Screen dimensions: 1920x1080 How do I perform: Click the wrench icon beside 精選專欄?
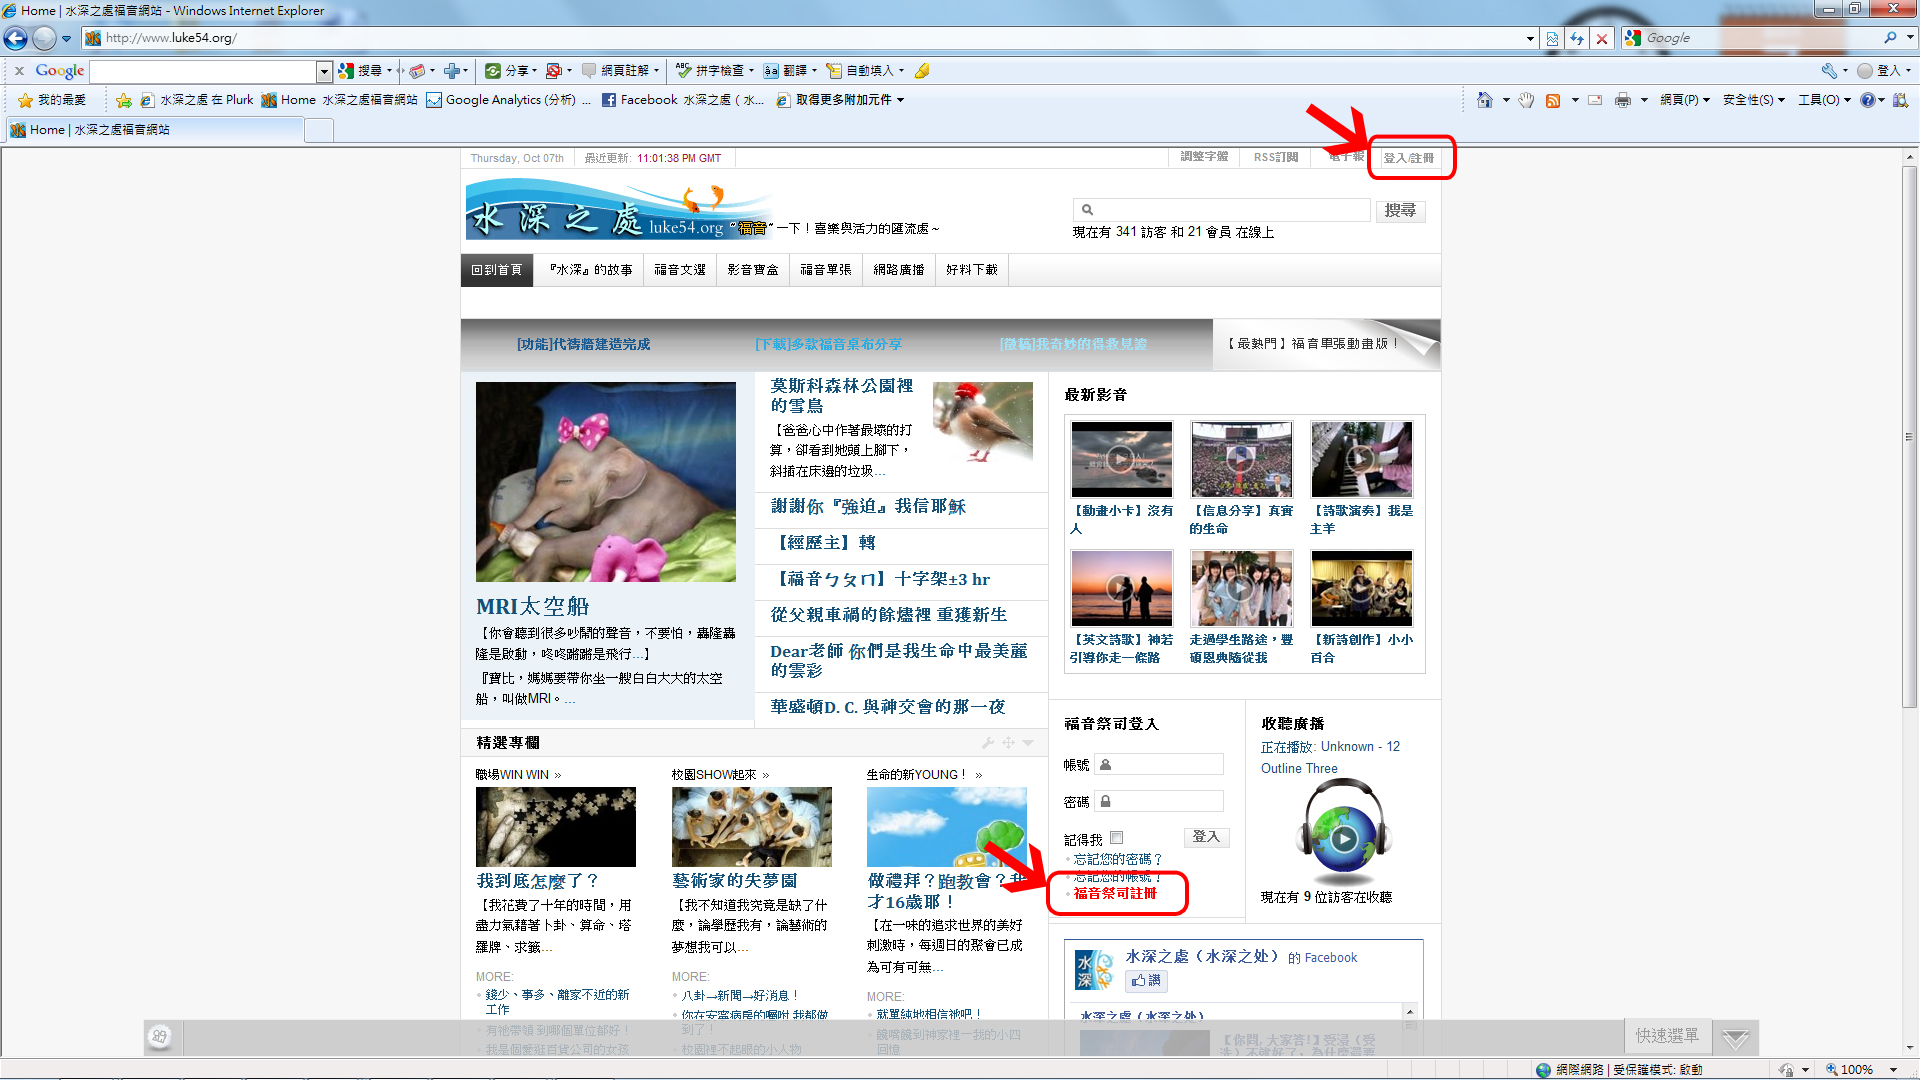[988, 743]
